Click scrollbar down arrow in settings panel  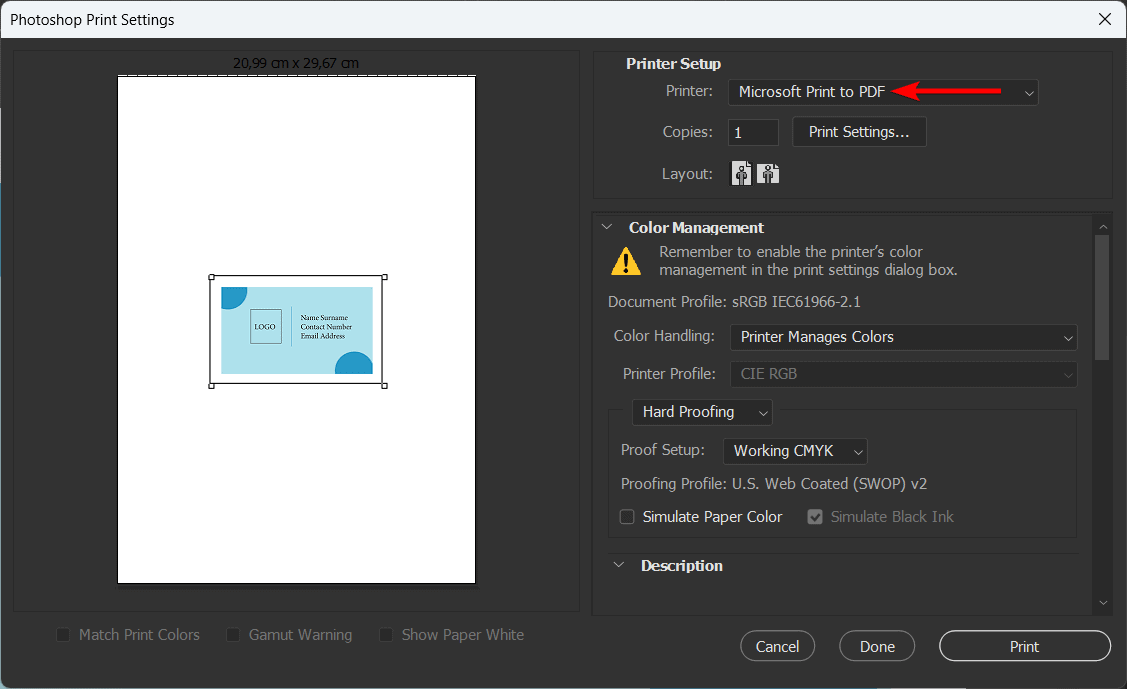pyautogui.click(x=1103, y=603)
